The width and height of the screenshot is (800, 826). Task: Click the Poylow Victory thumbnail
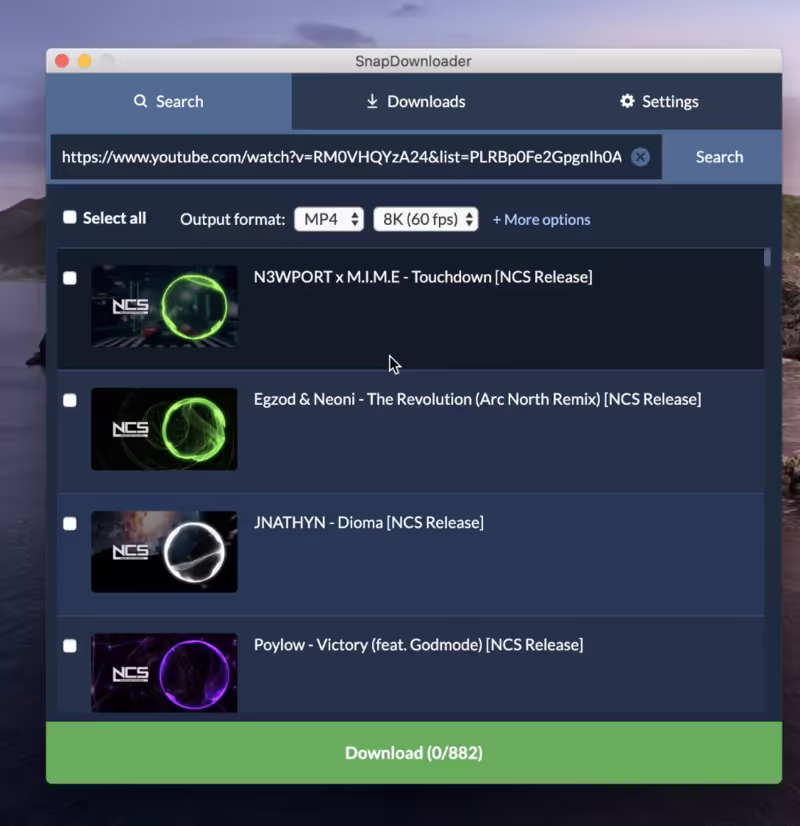pos(164,673)
